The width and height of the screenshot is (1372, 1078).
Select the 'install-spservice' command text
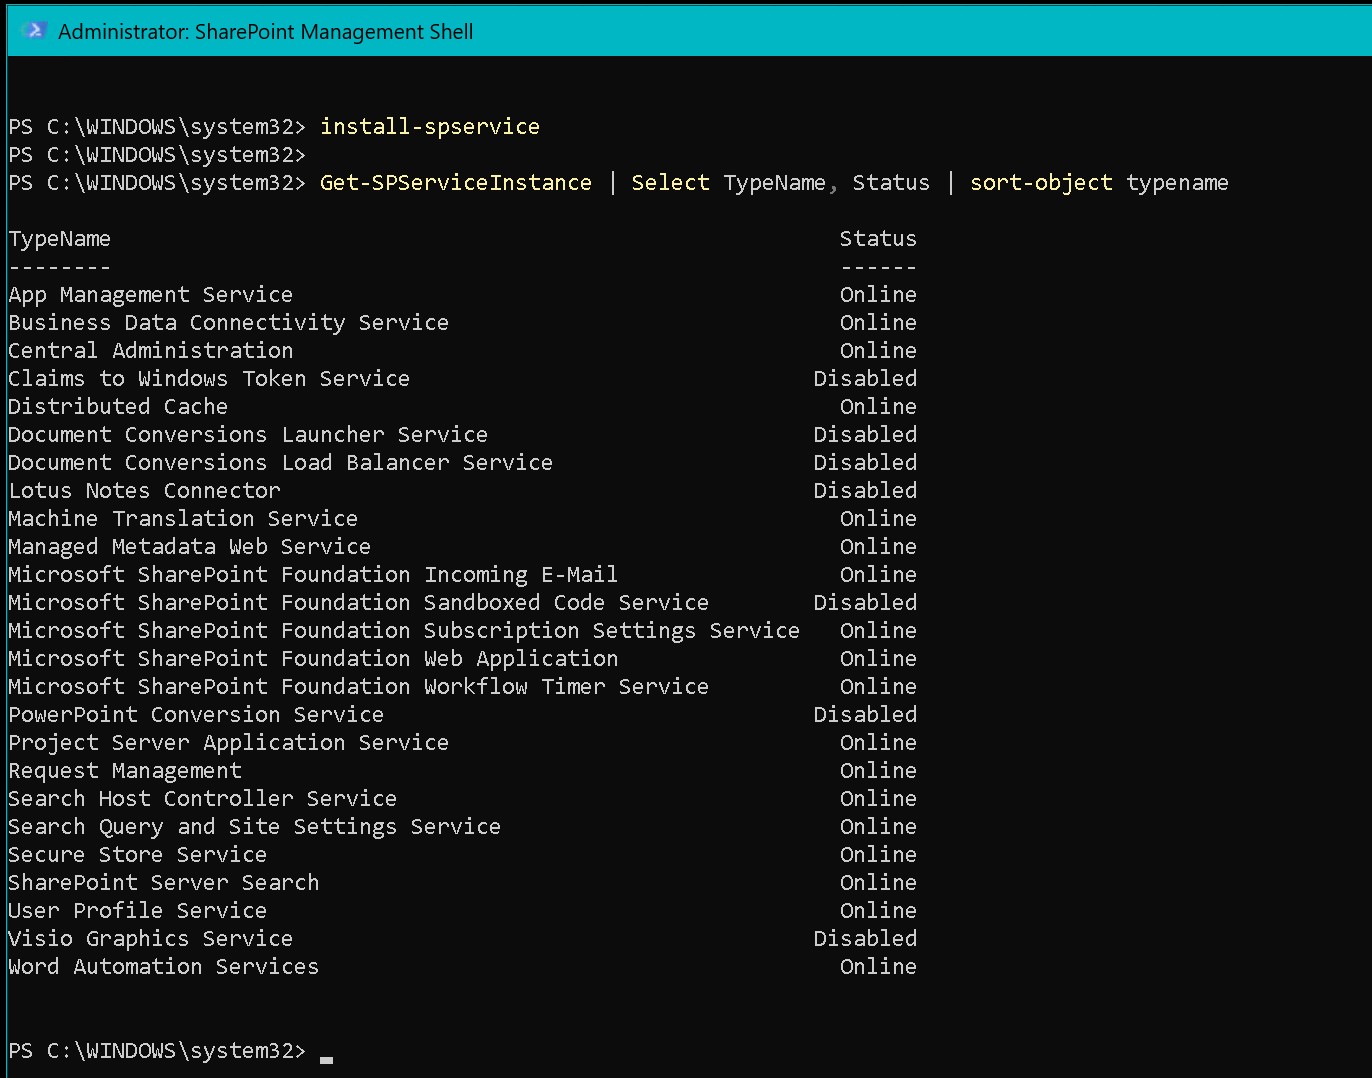(430, 127)
